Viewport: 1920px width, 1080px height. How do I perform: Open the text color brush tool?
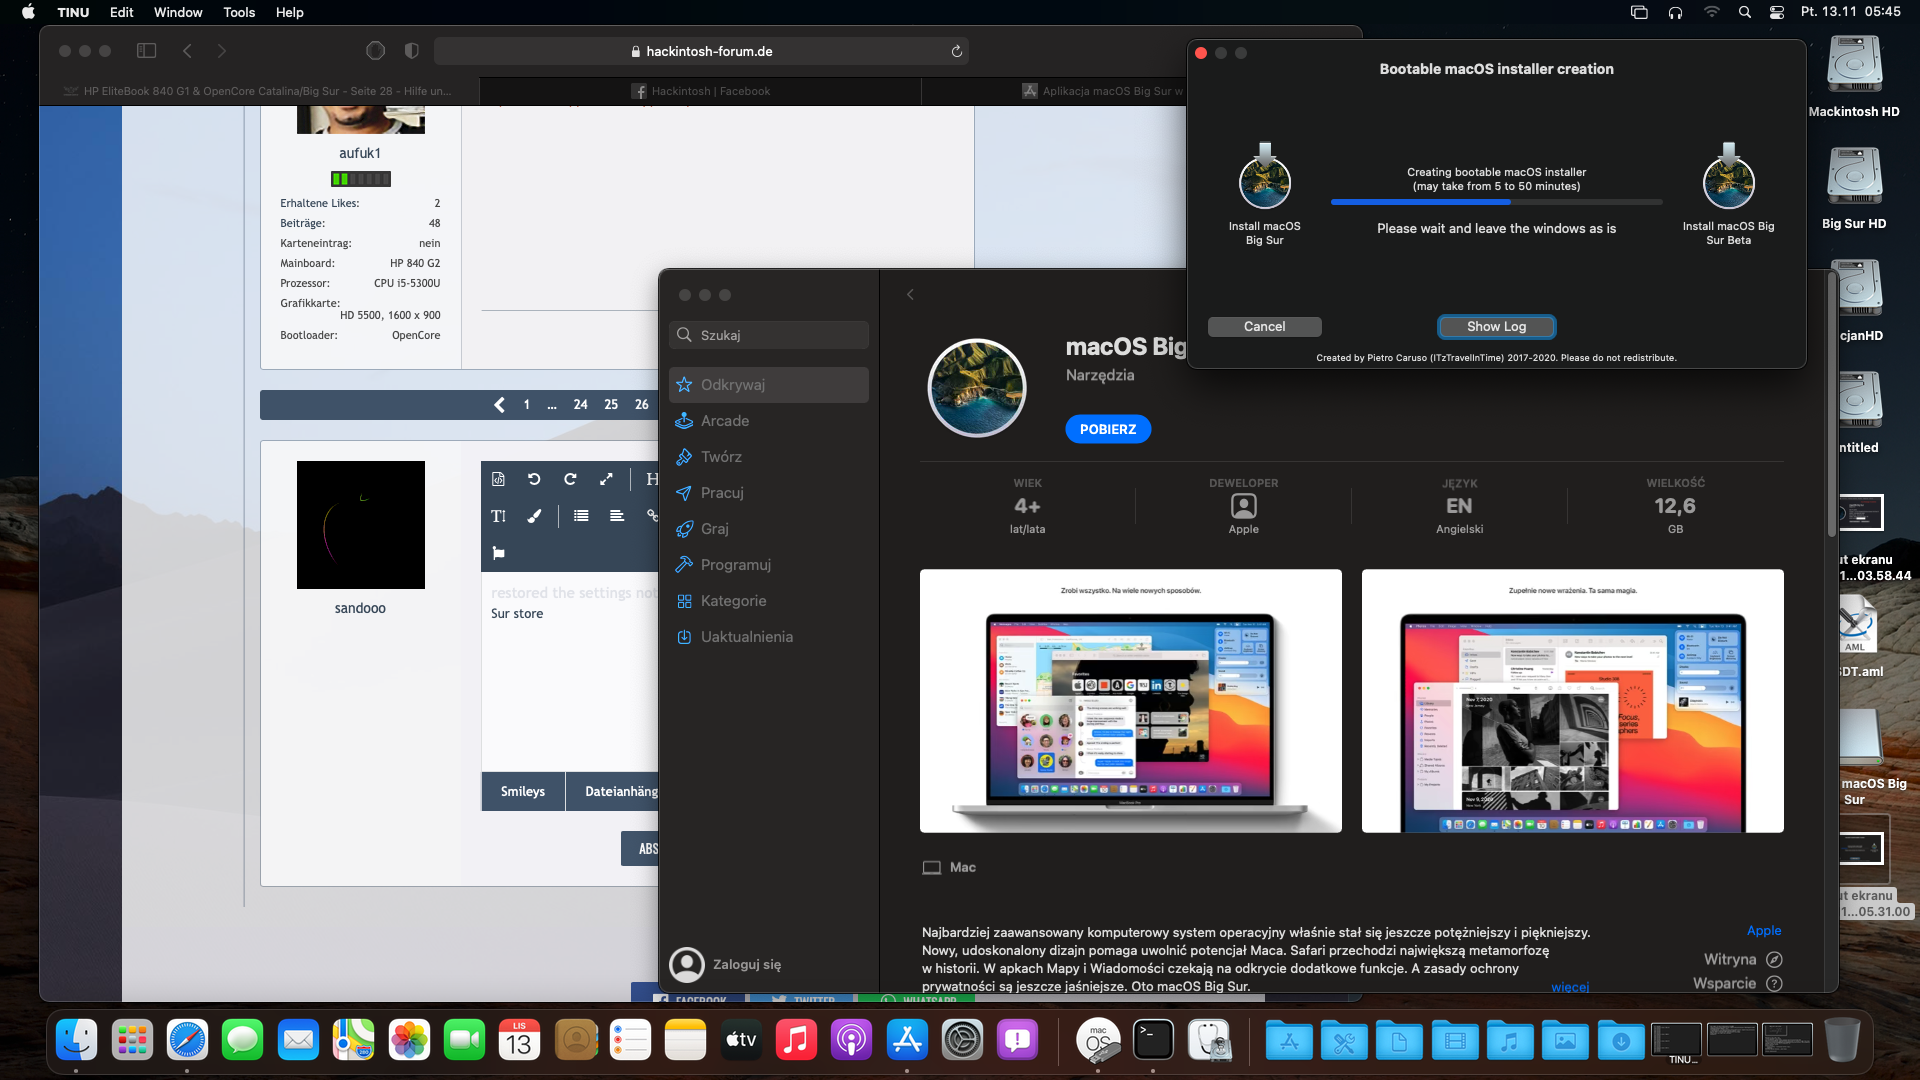click(x=534, y=516)
